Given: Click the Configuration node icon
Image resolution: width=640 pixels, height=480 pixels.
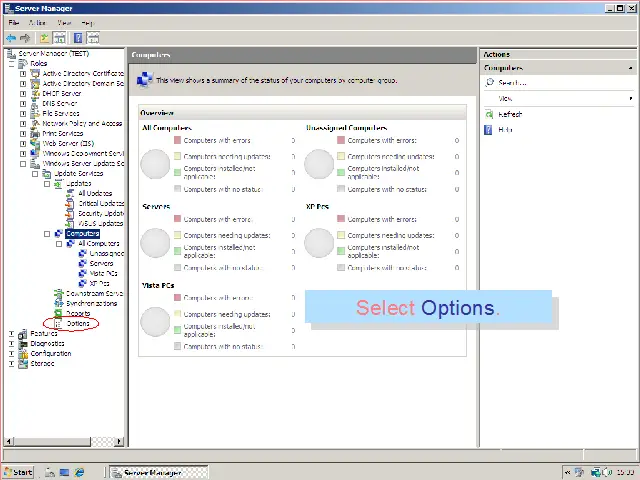Looking at the screenshot, I should (x=23, y=353).
